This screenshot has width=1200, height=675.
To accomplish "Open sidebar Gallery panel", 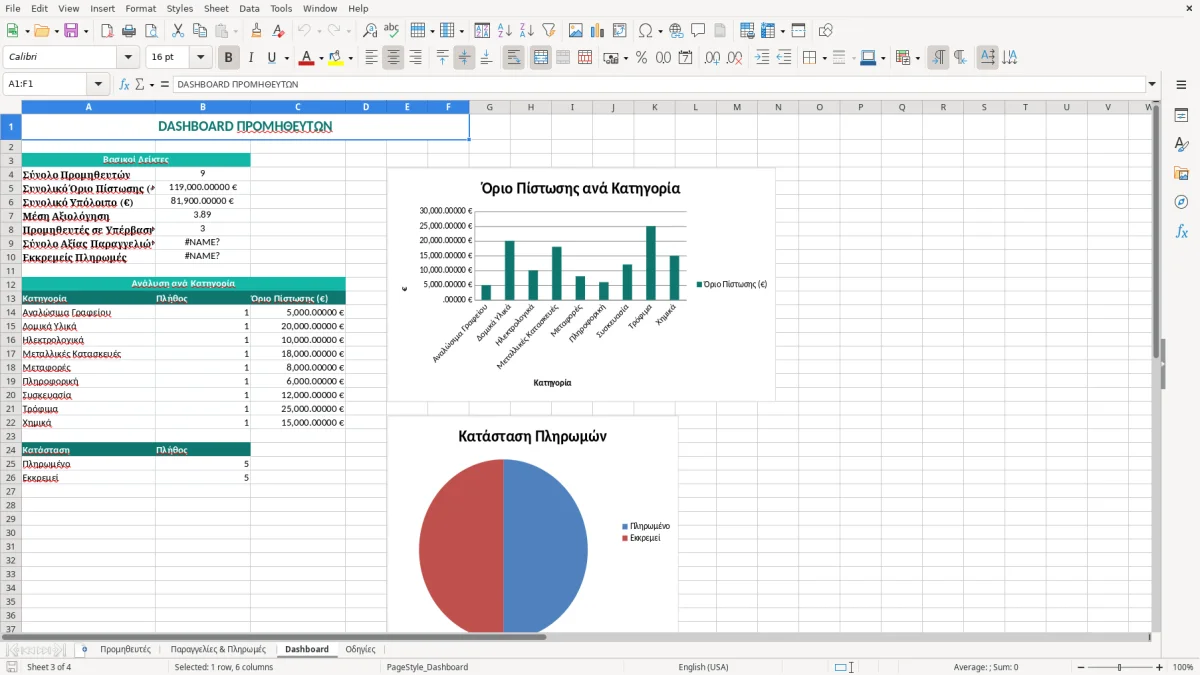I will 1181,174.
